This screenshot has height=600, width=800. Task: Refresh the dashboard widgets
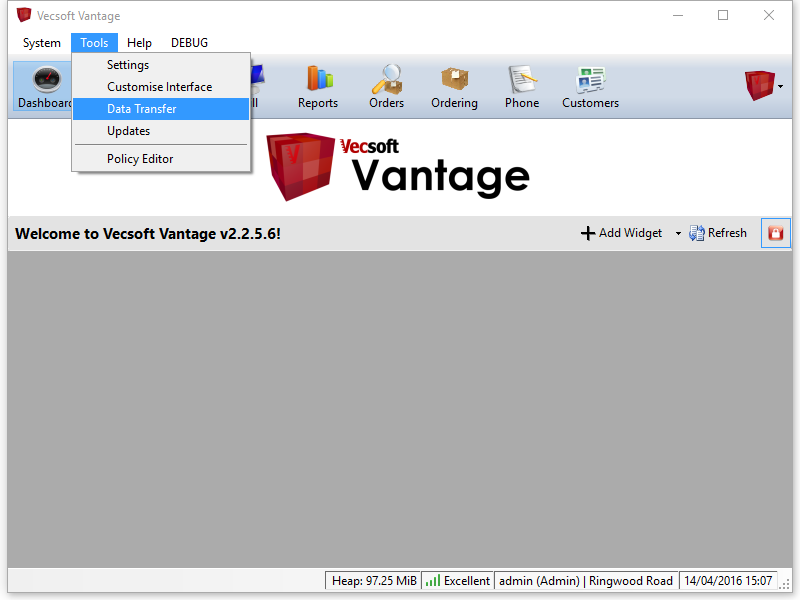pos(718,233)
